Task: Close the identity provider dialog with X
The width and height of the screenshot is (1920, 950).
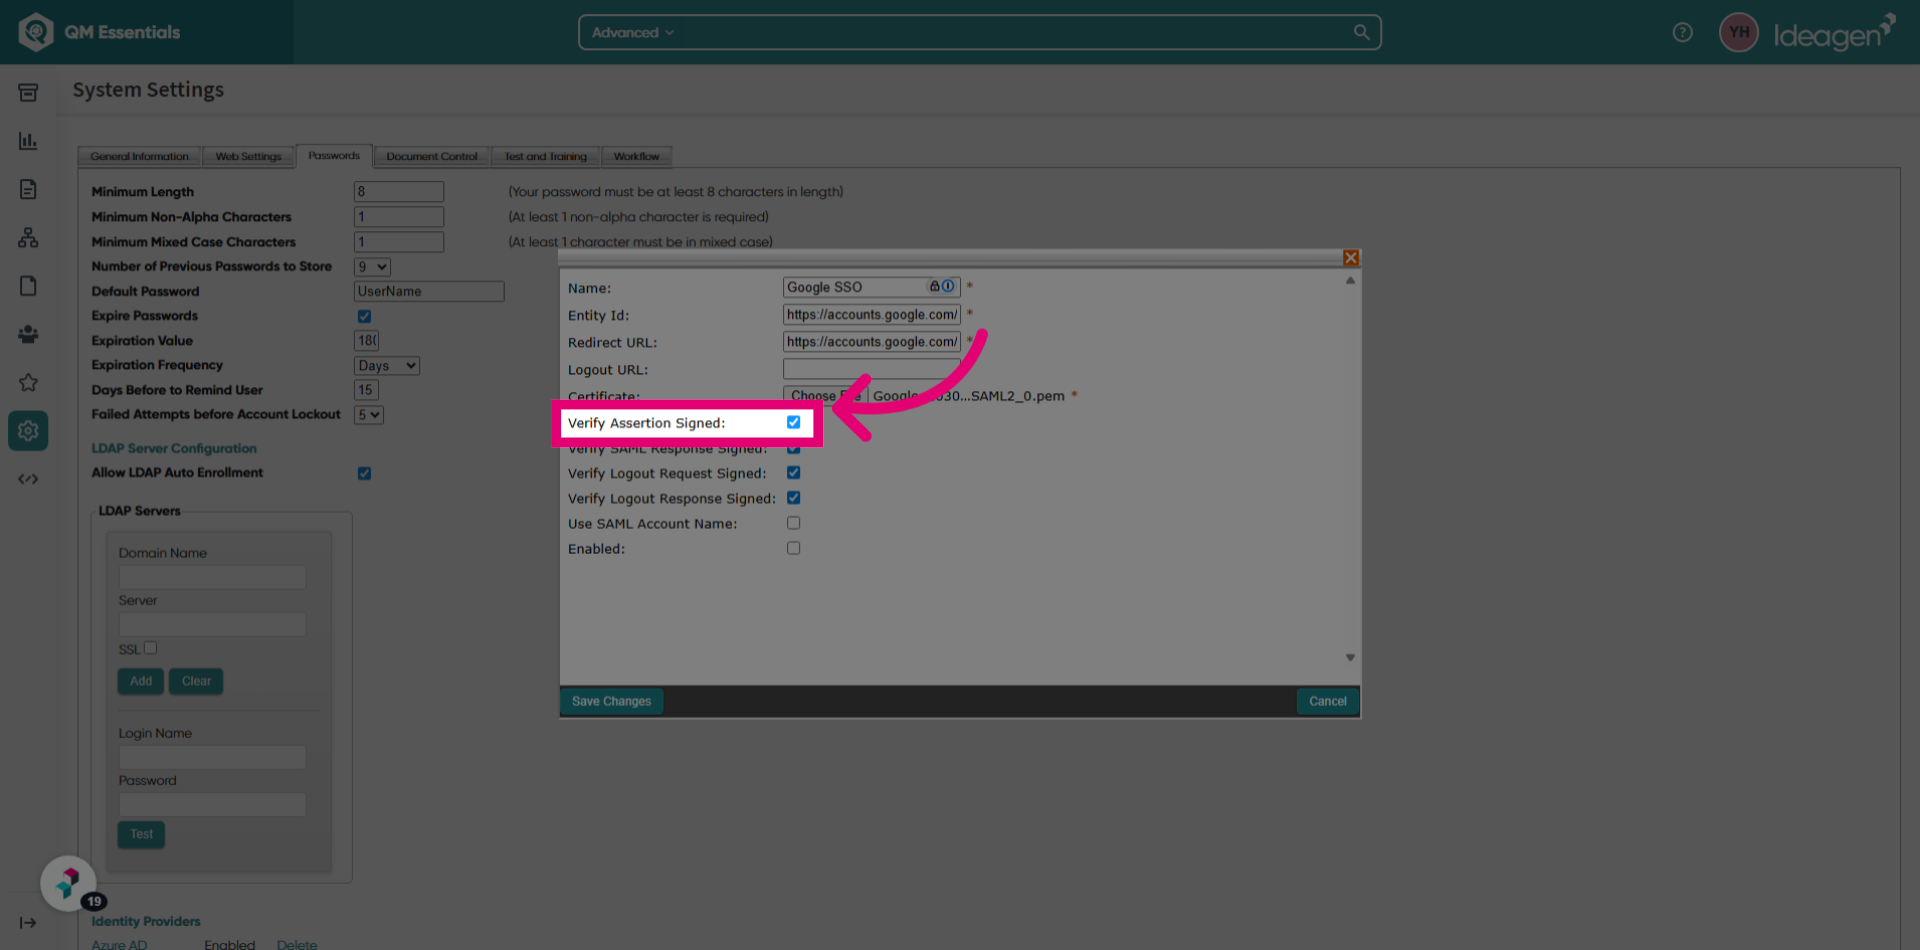Action: tap(1351, 258)
